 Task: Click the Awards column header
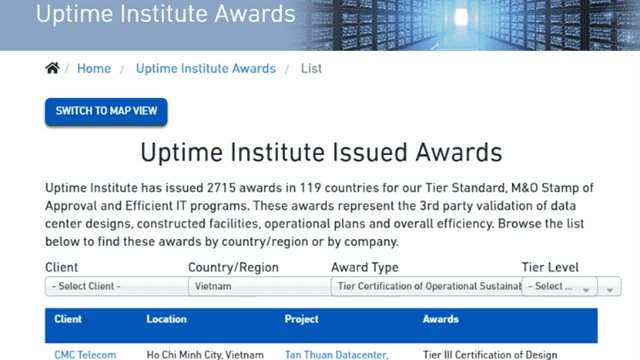click(x=441, y=319)
